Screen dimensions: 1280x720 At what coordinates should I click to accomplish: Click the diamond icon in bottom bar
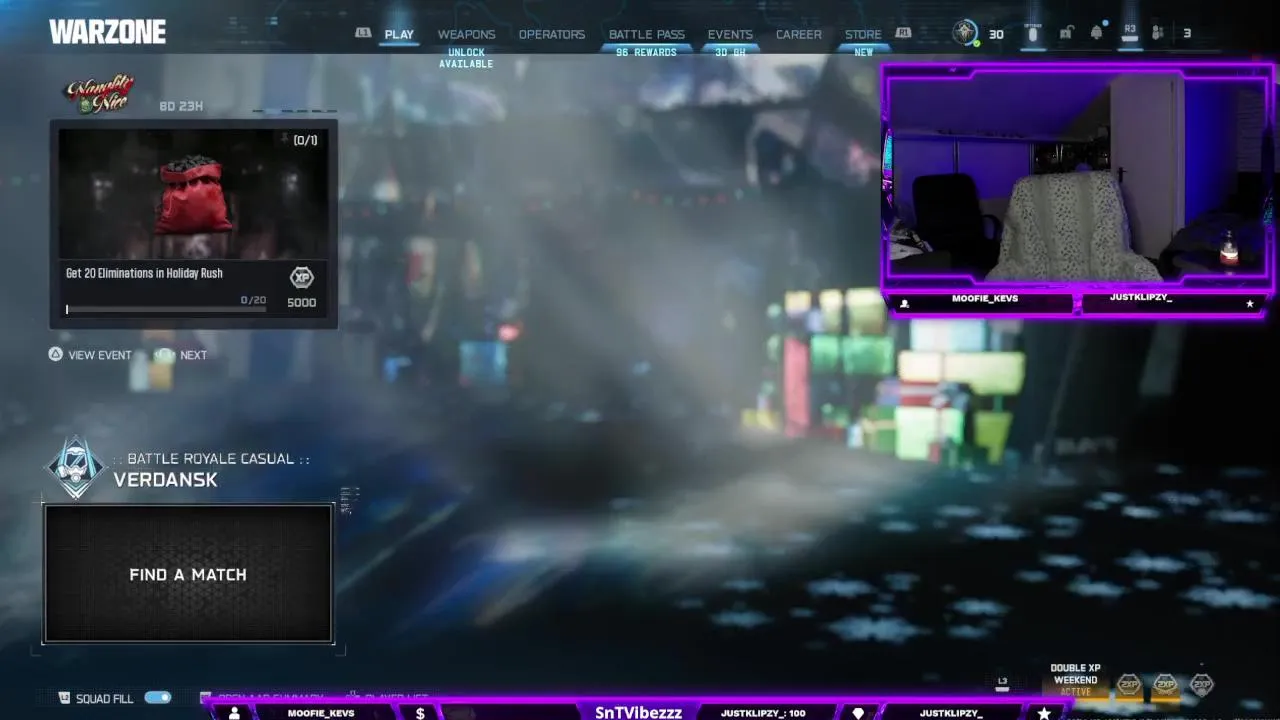click(858, 713)
